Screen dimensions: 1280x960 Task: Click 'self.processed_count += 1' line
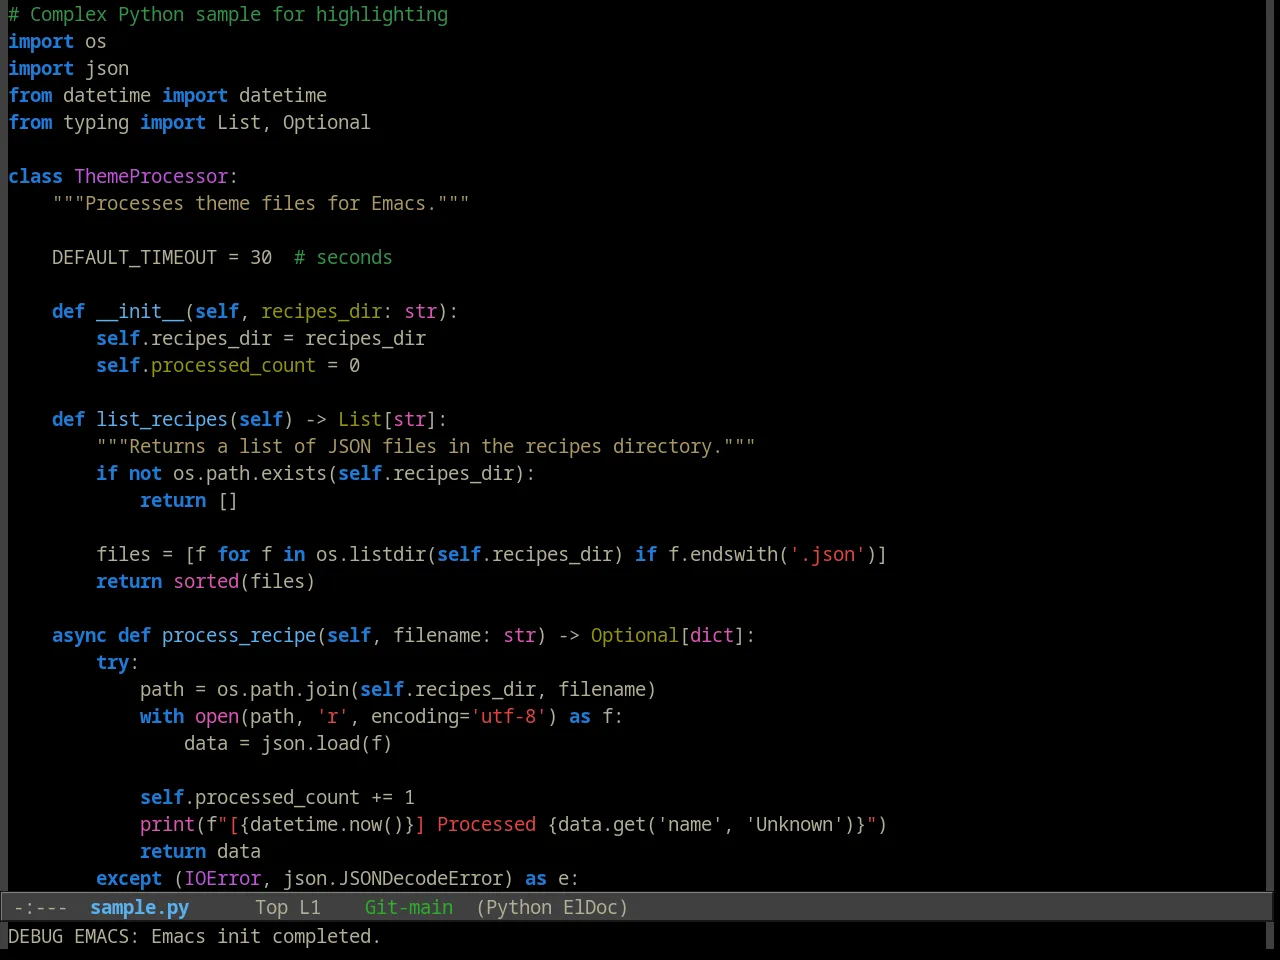[x=277, y=798]
